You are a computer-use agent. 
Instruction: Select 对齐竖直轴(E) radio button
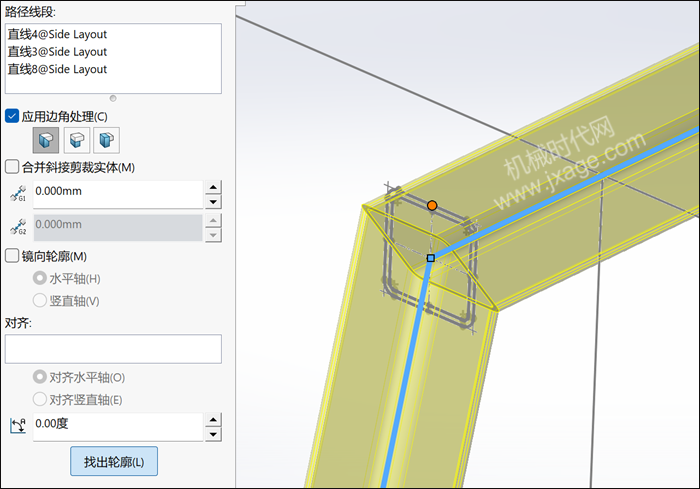(x=40, y=399)
